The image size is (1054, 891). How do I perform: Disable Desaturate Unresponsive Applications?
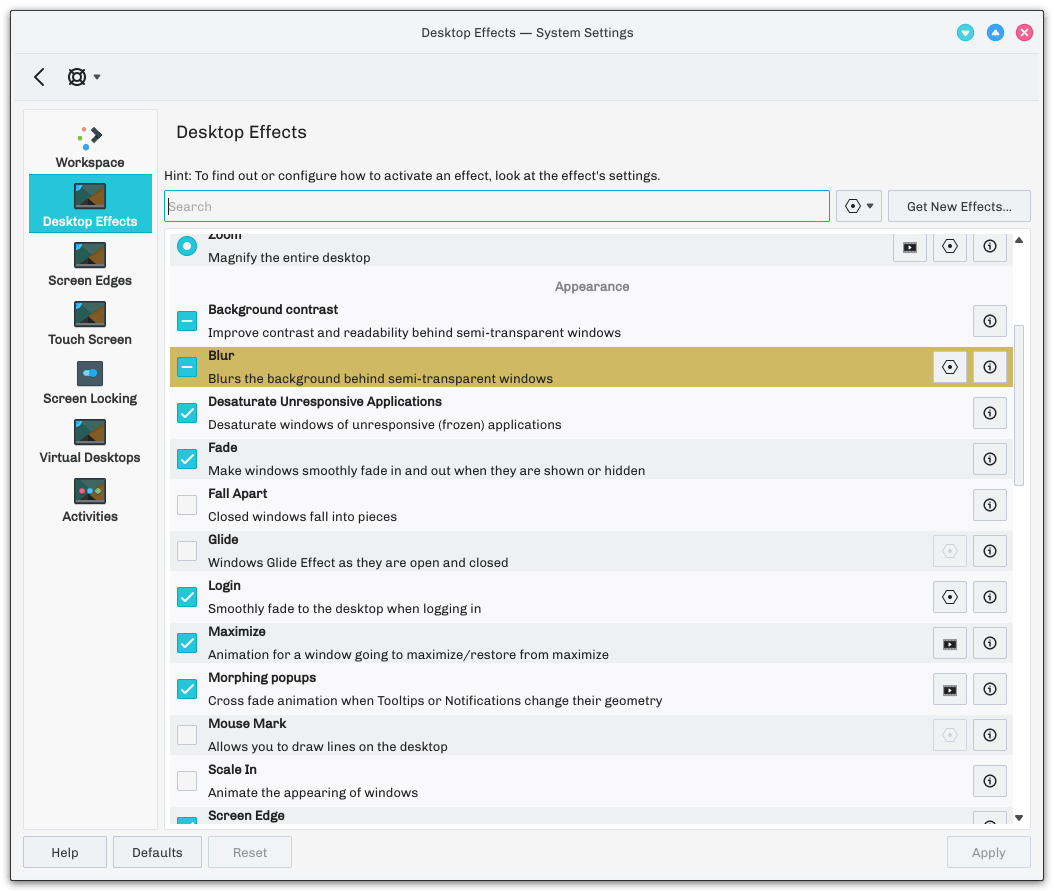(187, 413)
